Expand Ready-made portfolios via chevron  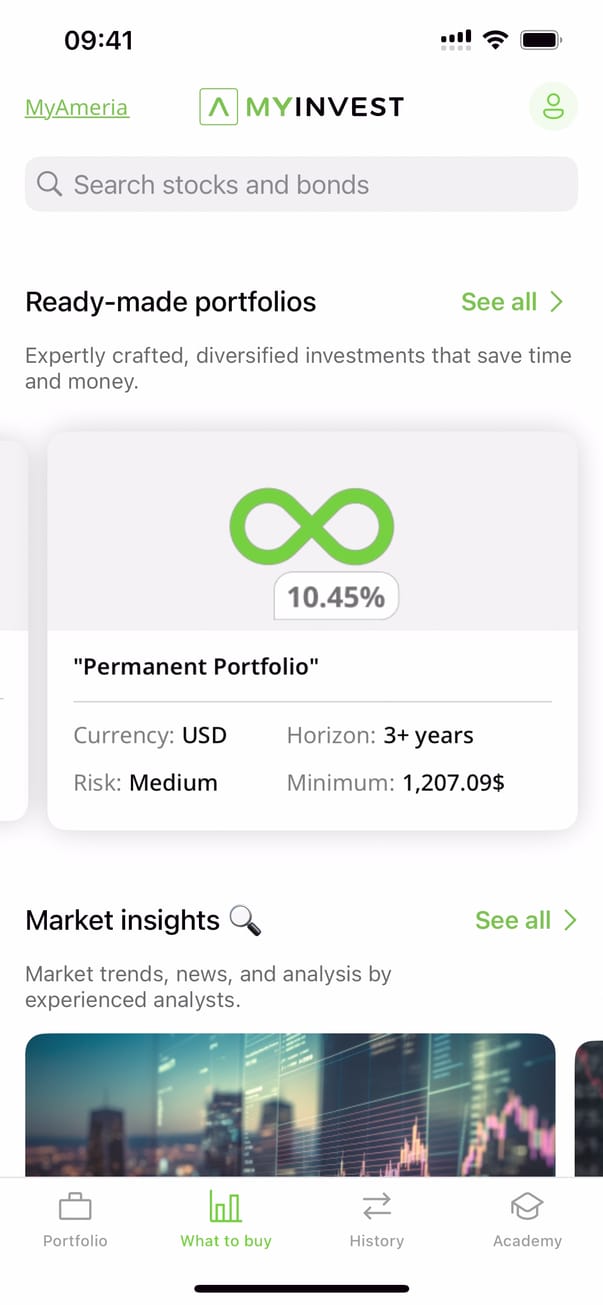tap(558, 302)
